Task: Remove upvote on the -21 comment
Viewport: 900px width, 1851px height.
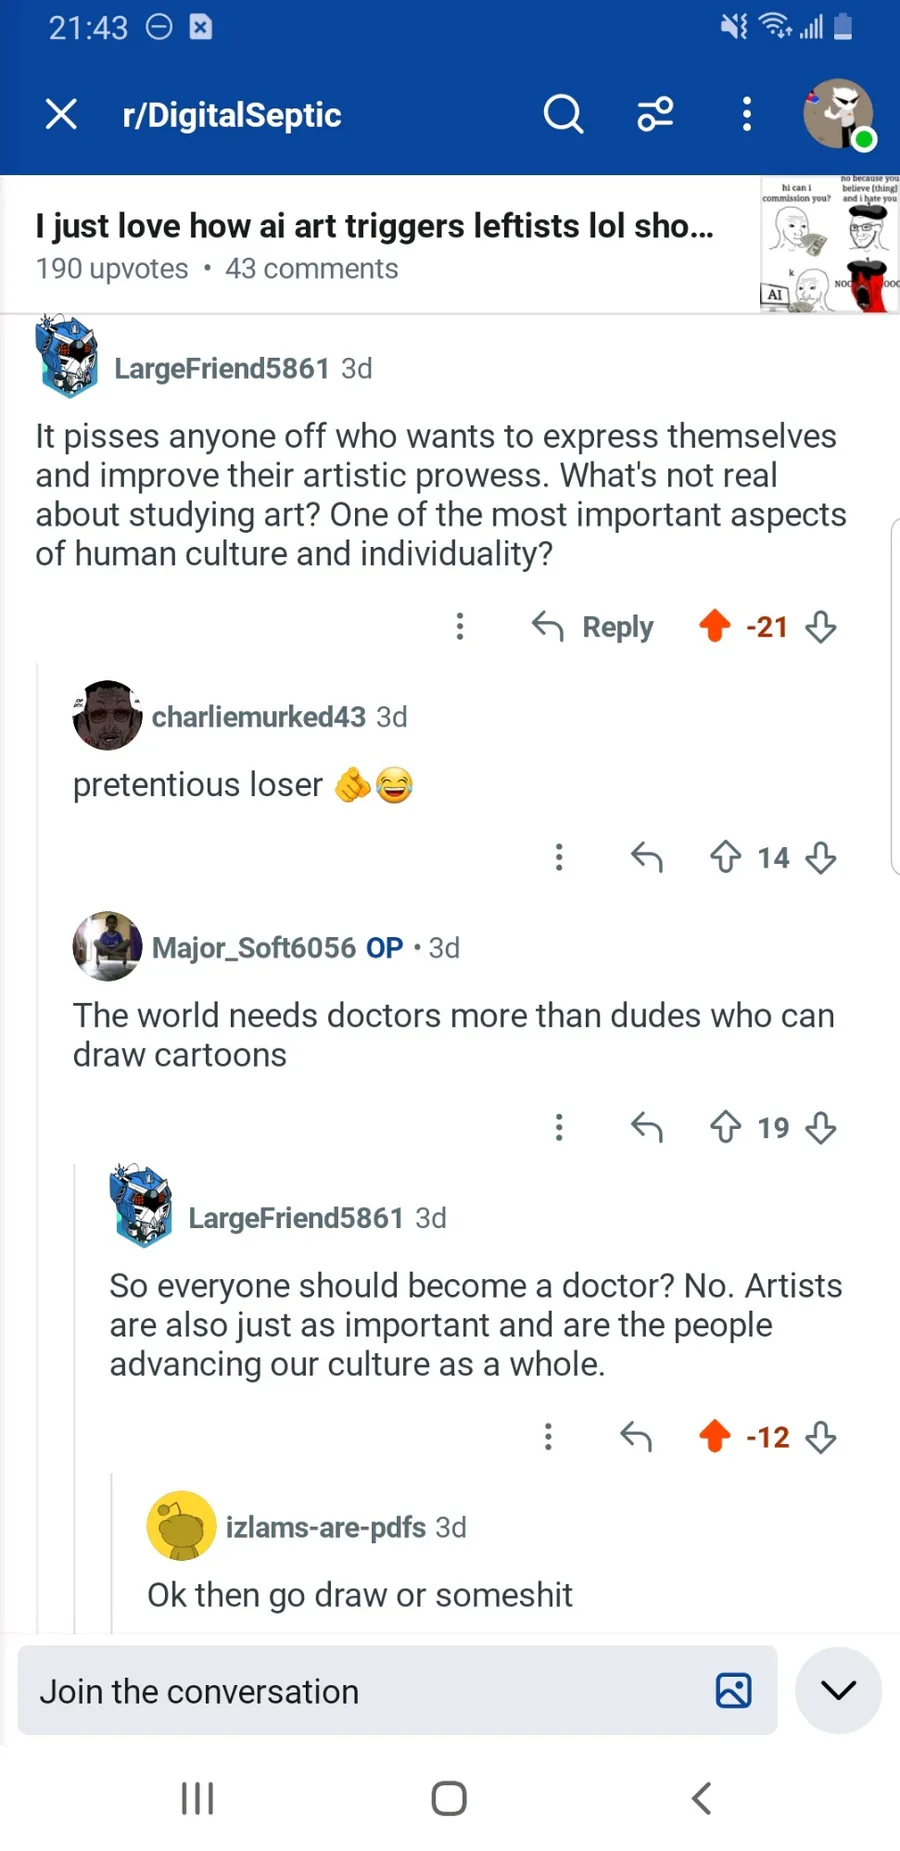Action: pos(714,627)
